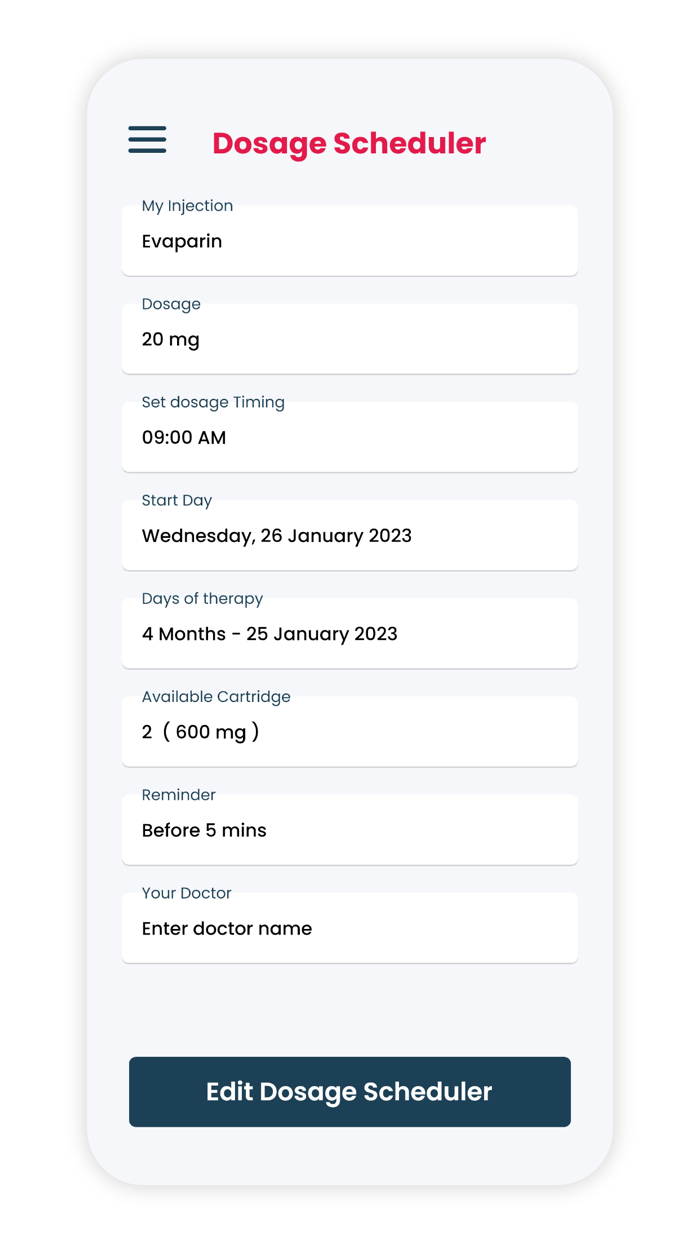Click the Start Day label

(177, 500)
